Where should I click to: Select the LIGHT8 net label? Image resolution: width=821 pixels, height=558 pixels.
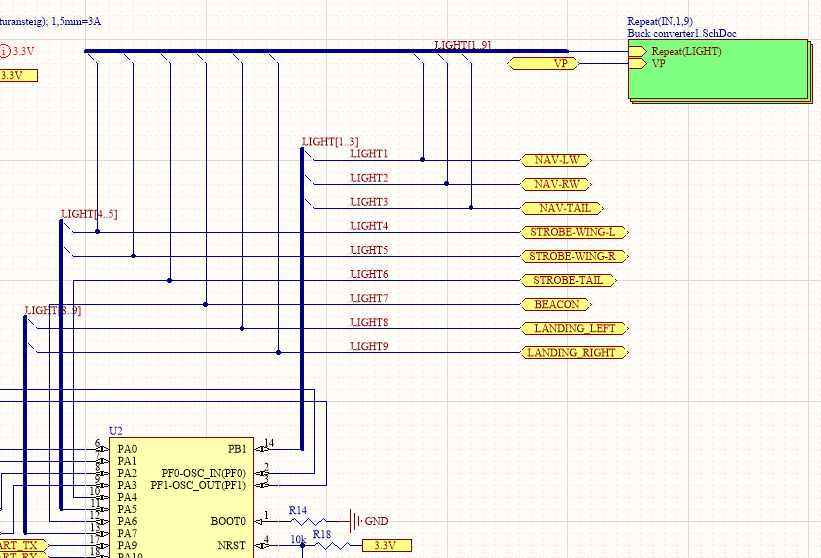369,322
